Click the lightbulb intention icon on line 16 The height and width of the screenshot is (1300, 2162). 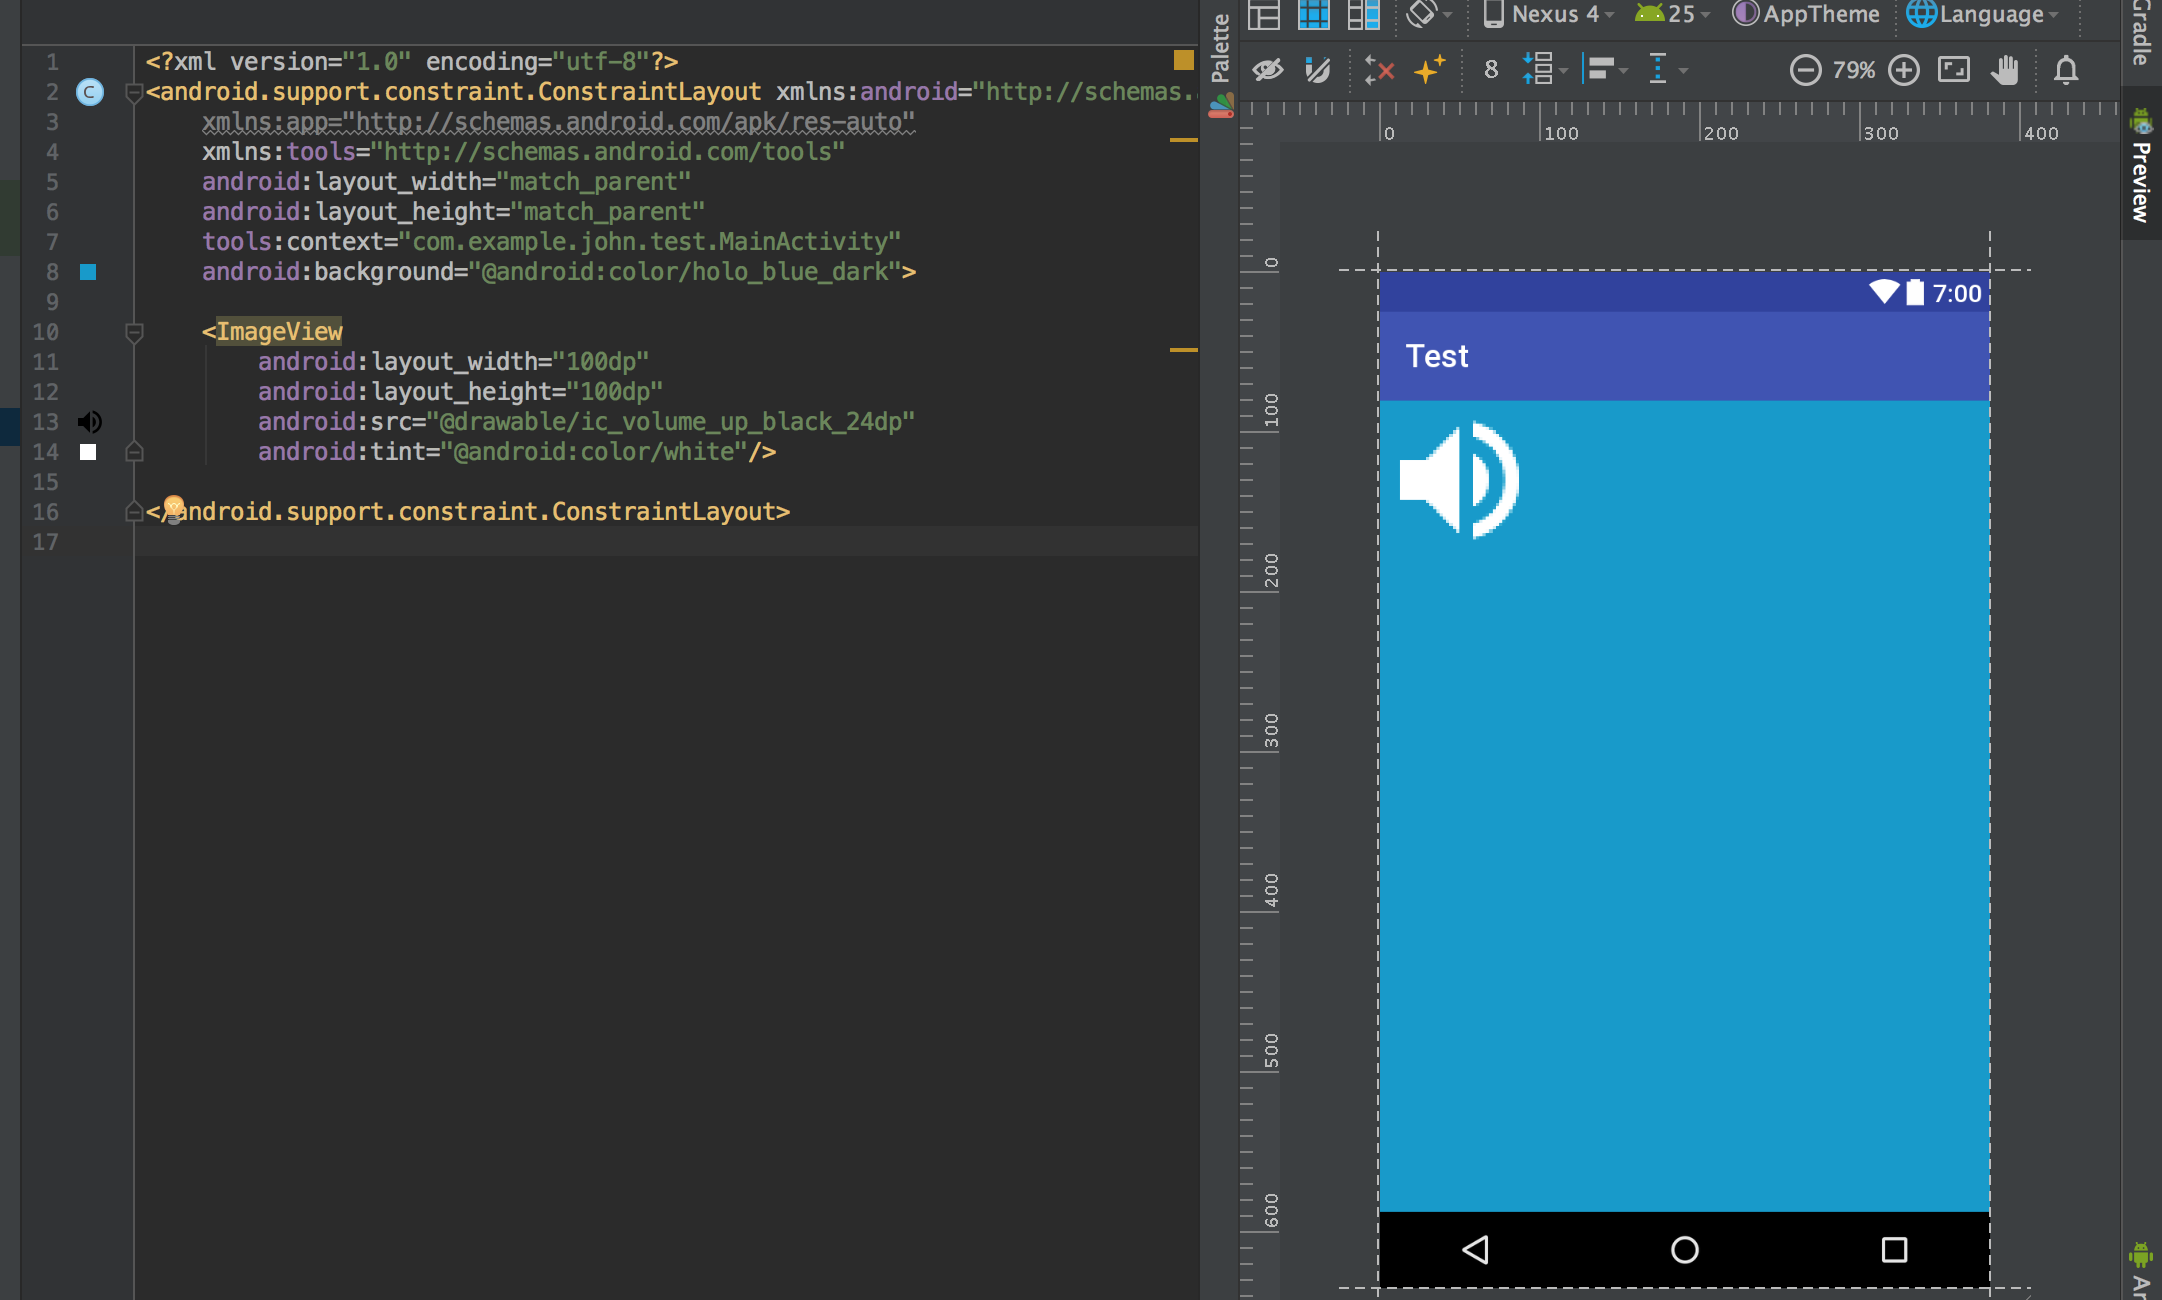[173, 508]
